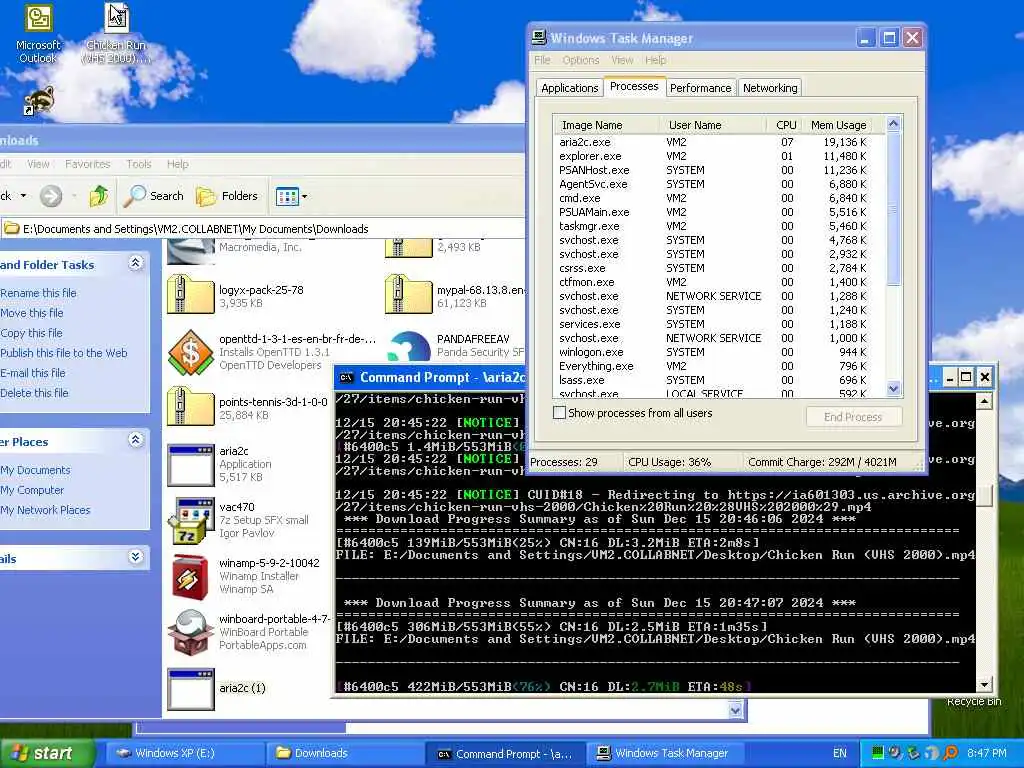Select the vac470 7z setup icon
Image resolution: width=1024 pixels, height=768 pixels.
point(190,520)
